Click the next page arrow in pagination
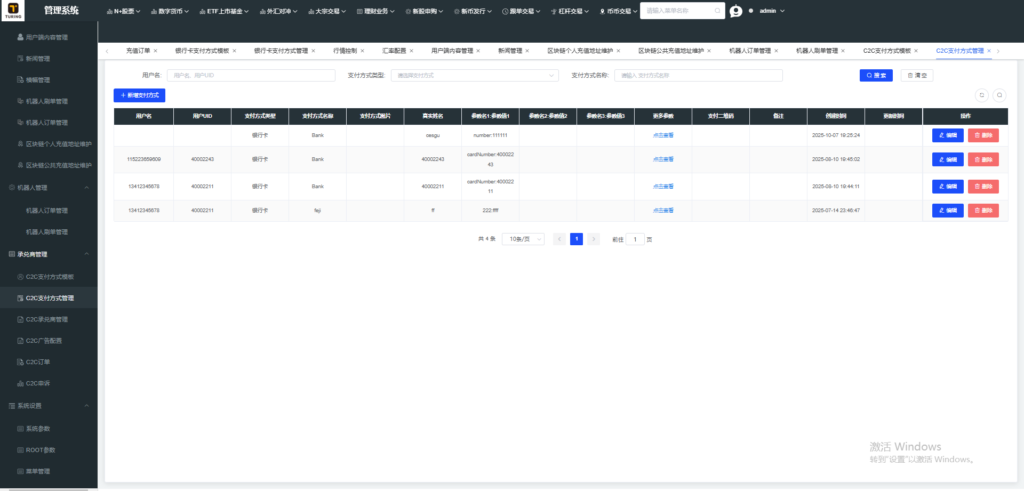The width and height of the screenshot is (1024, 491). coord(594,239)
